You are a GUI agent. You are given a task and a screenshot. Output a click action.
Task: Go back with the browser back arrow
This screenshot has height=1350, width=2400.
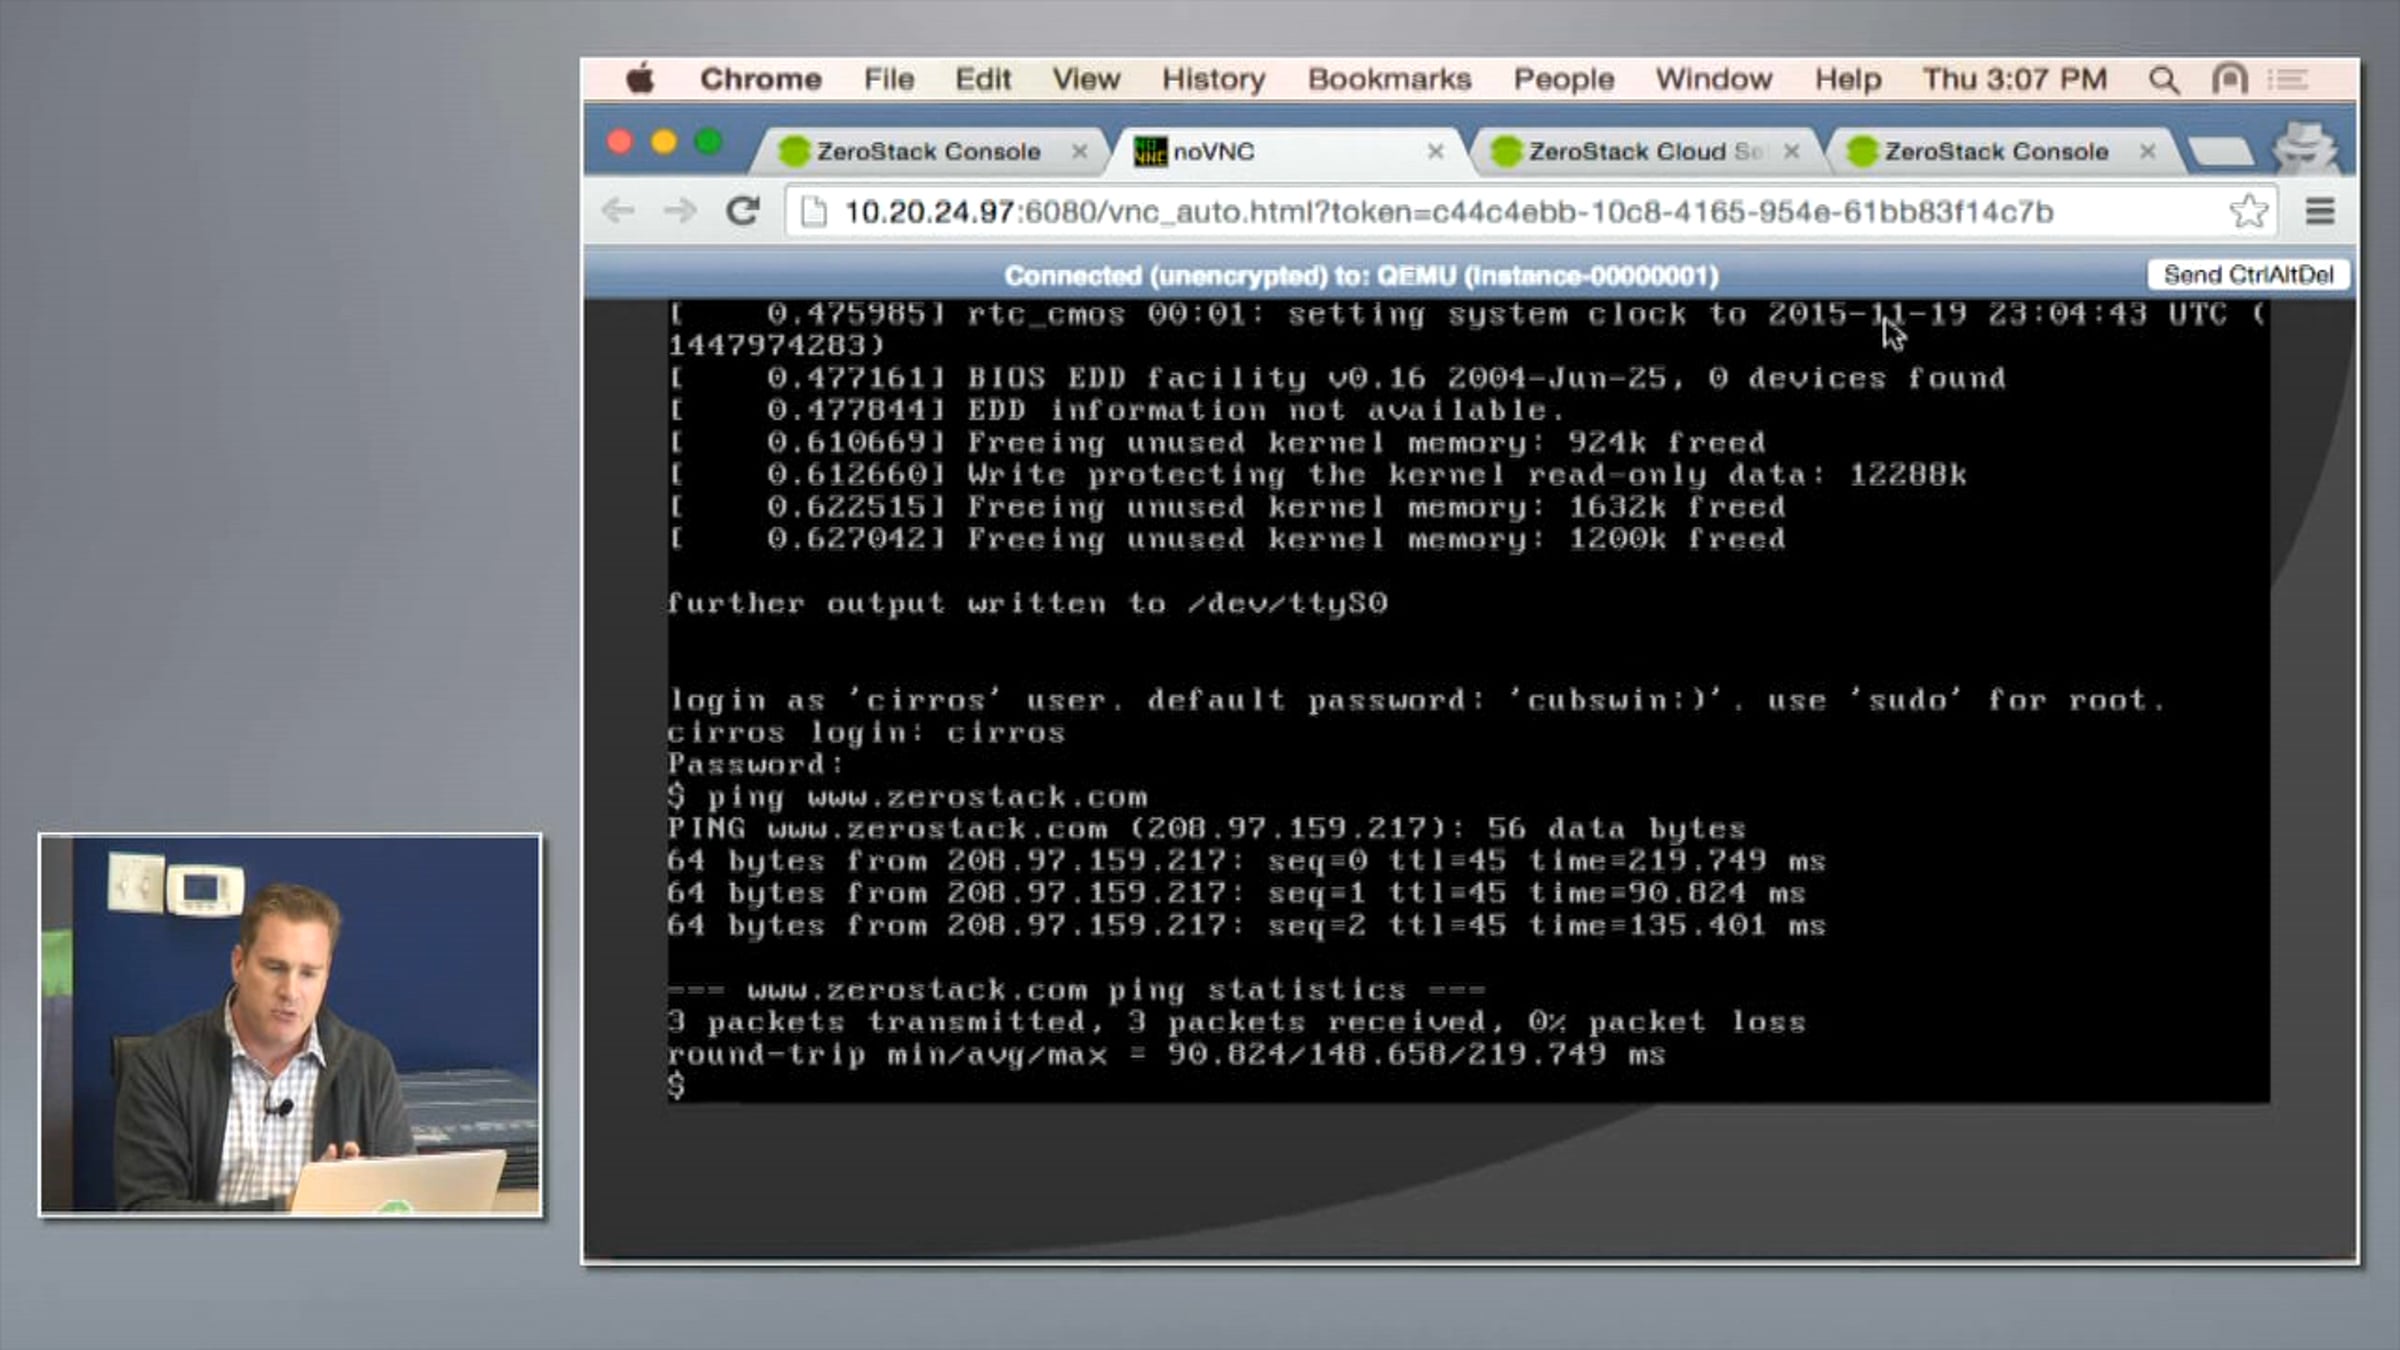click(x=618, y=211)
